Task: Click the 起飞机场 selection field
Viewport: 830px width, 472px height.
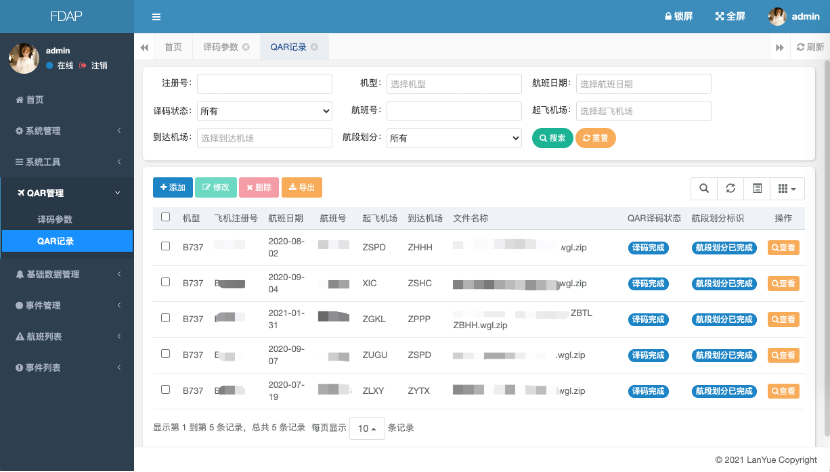Action: (644, 111)
